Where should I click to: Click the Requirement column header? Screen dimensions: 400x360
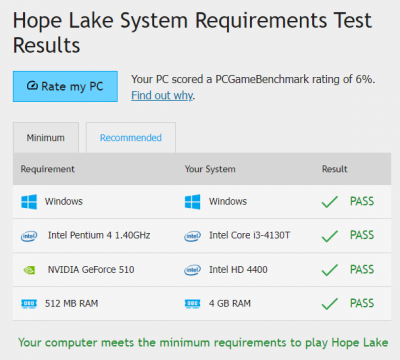(48, 169)
